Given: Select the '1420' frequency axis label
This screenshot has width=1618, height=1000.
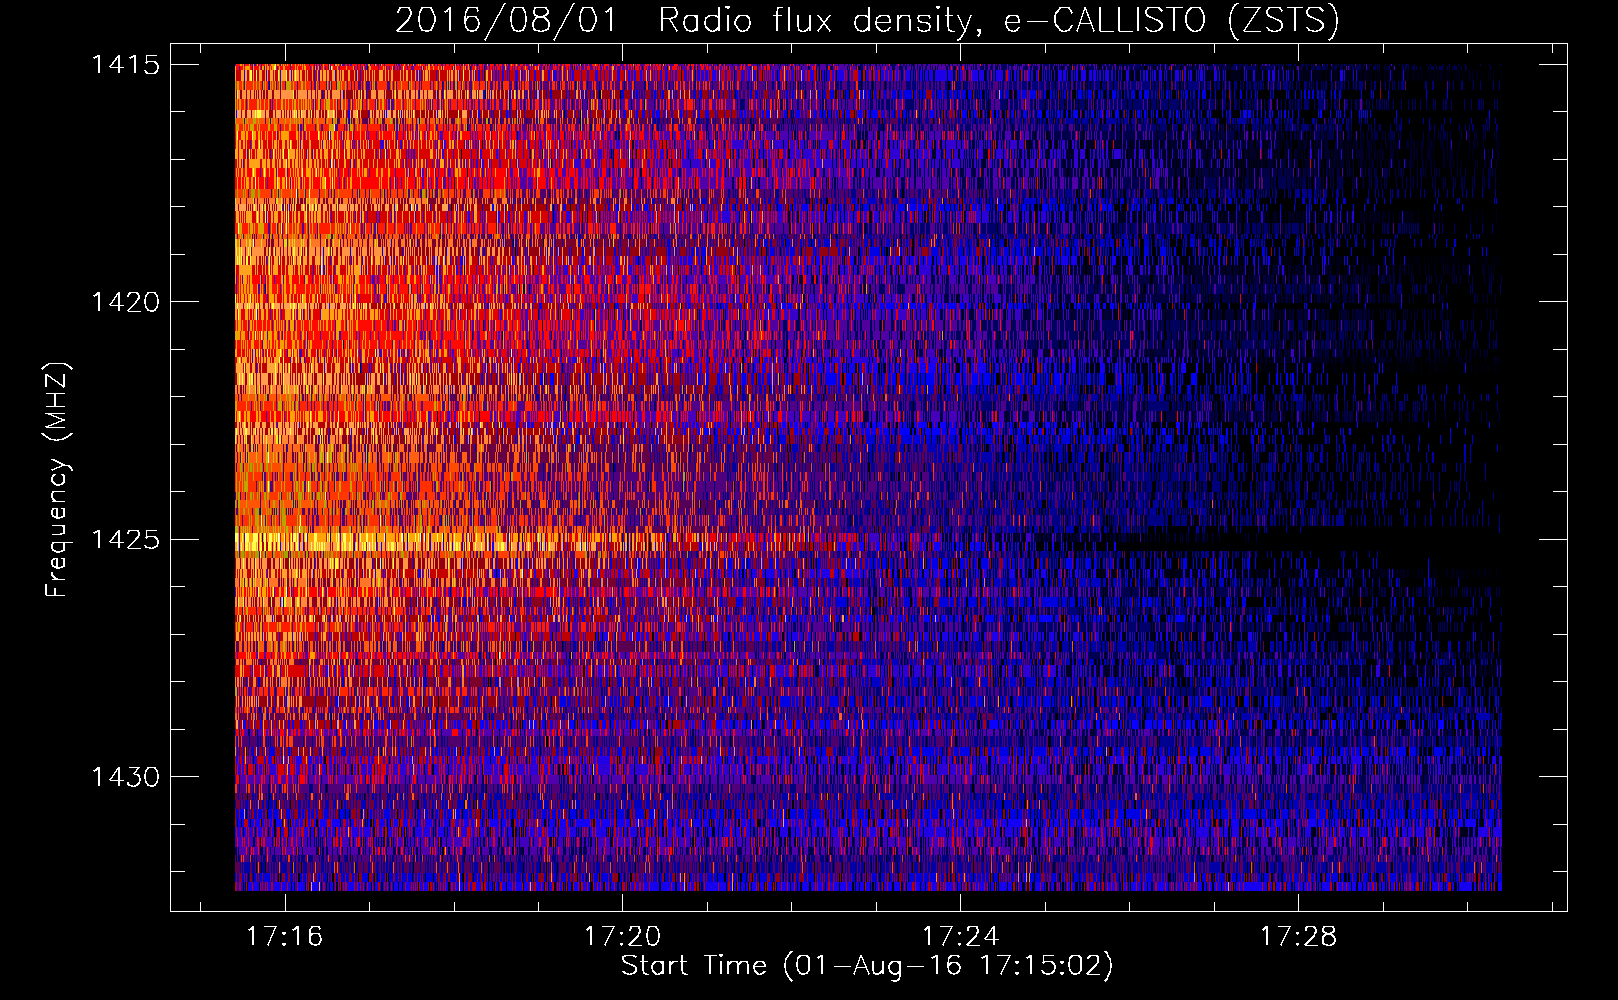Looking at the screenshot, I should (x=125, y=302).
